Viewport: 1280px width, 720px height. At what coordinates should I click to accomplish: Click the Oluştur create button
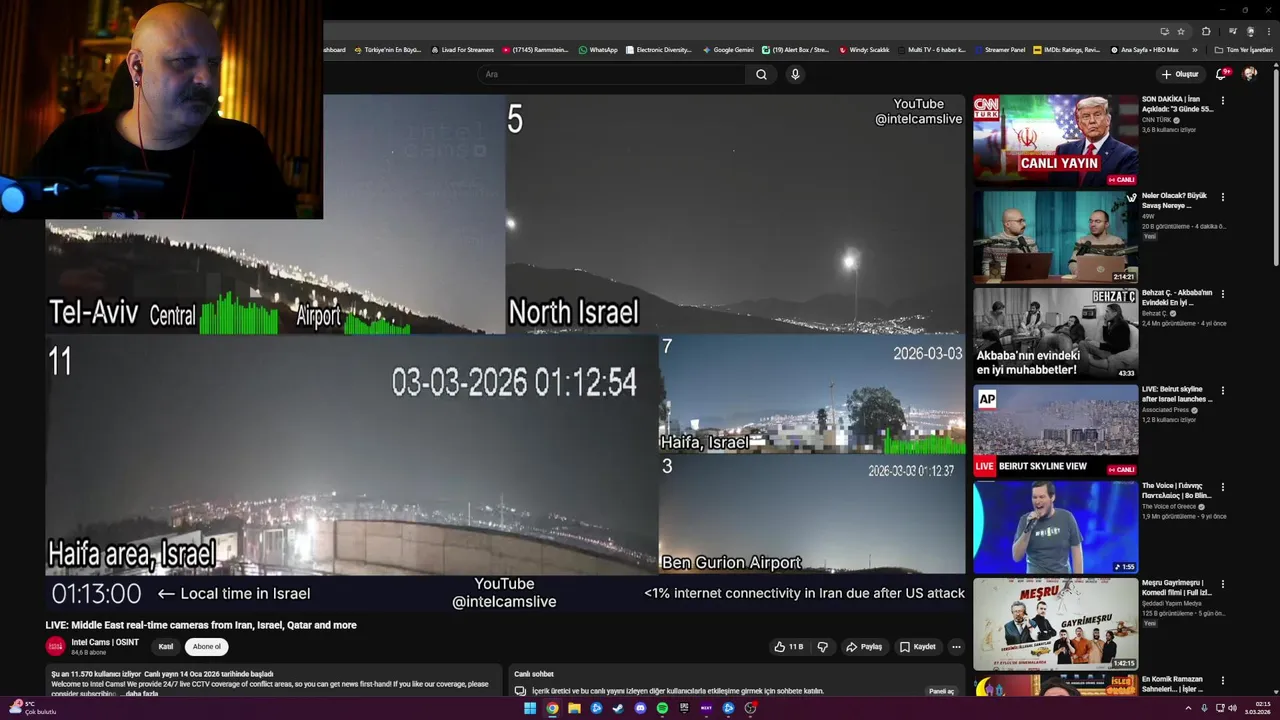click(x=1180, y=74)
